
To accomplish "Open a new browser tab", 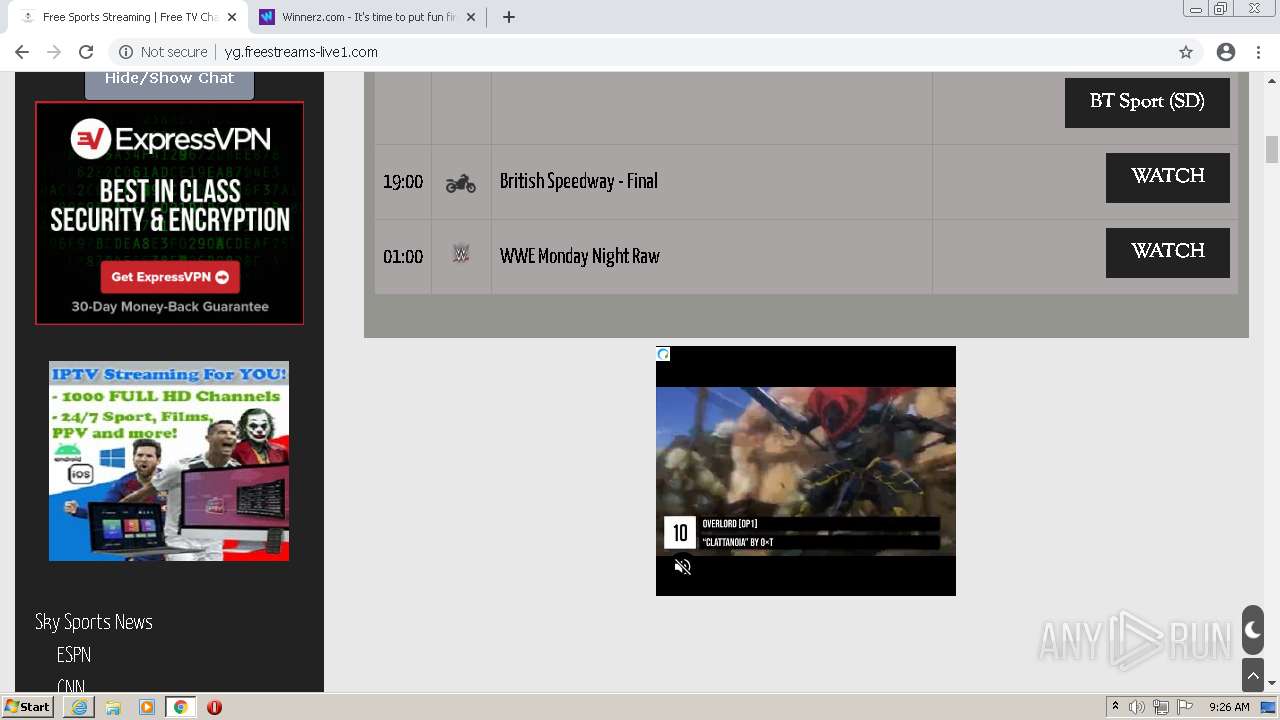I will click(x=508, y=17).
